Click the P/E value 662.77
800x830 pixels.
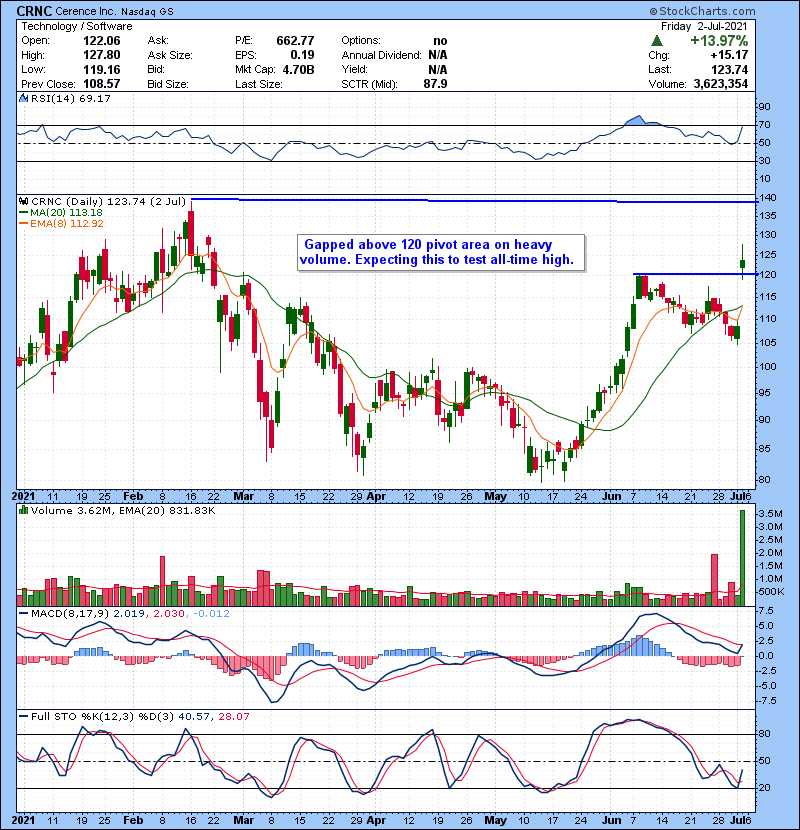pyautogui.click(x=295, y=41)
